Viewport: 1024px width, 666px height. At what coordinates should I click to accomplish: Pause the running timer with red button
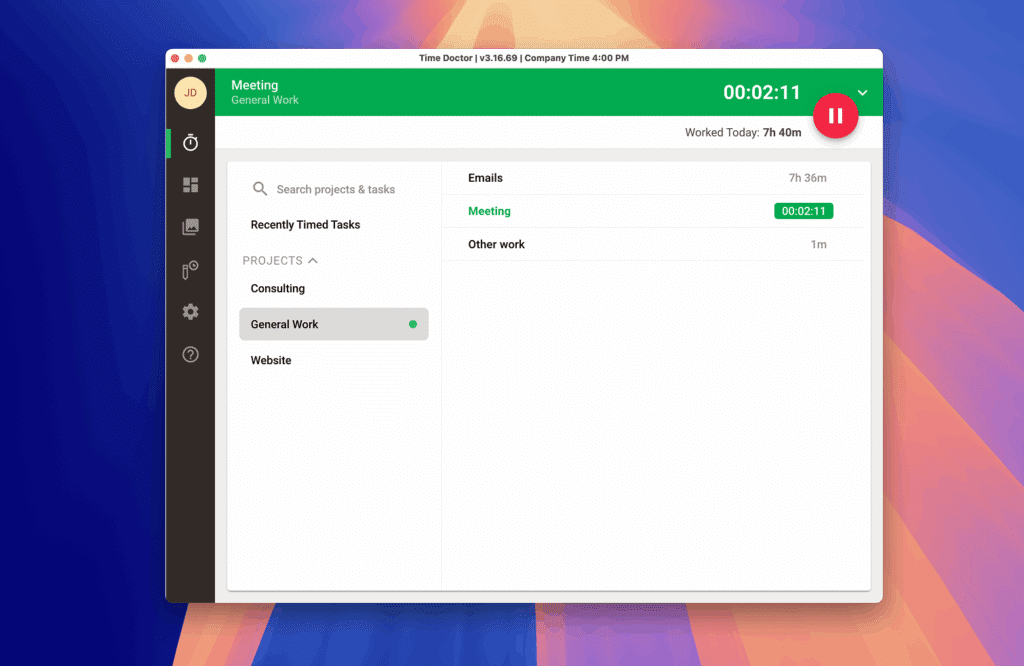tap(835, 116)
